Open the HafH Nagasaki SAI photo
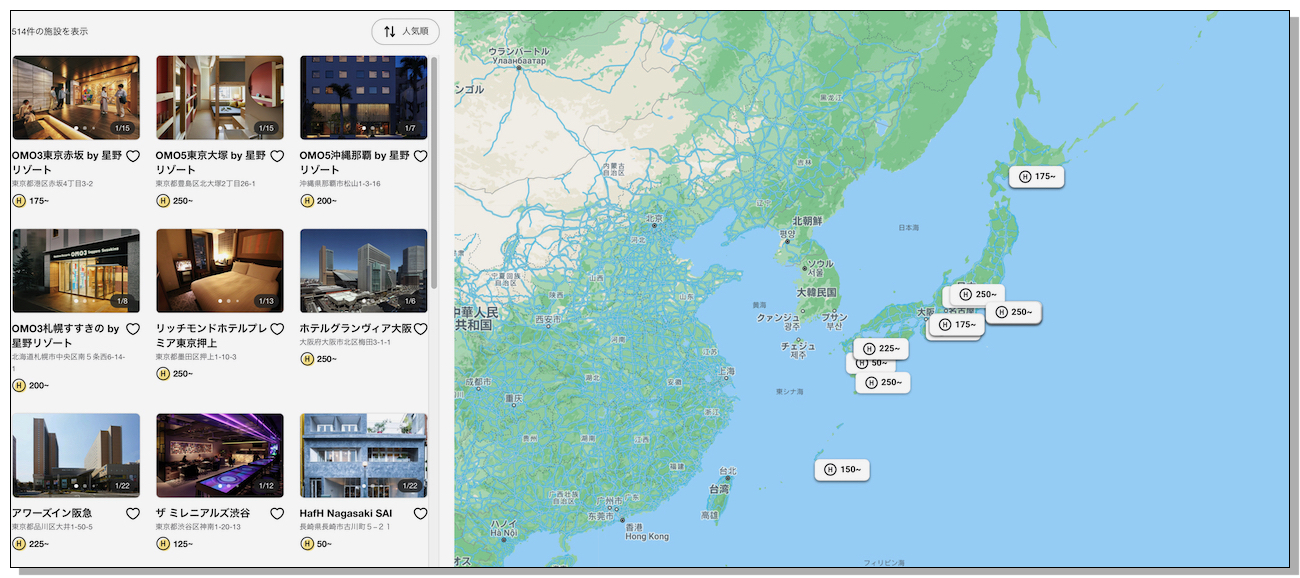The height and width of the screenshot is (578, 1300). pos(364,456)
